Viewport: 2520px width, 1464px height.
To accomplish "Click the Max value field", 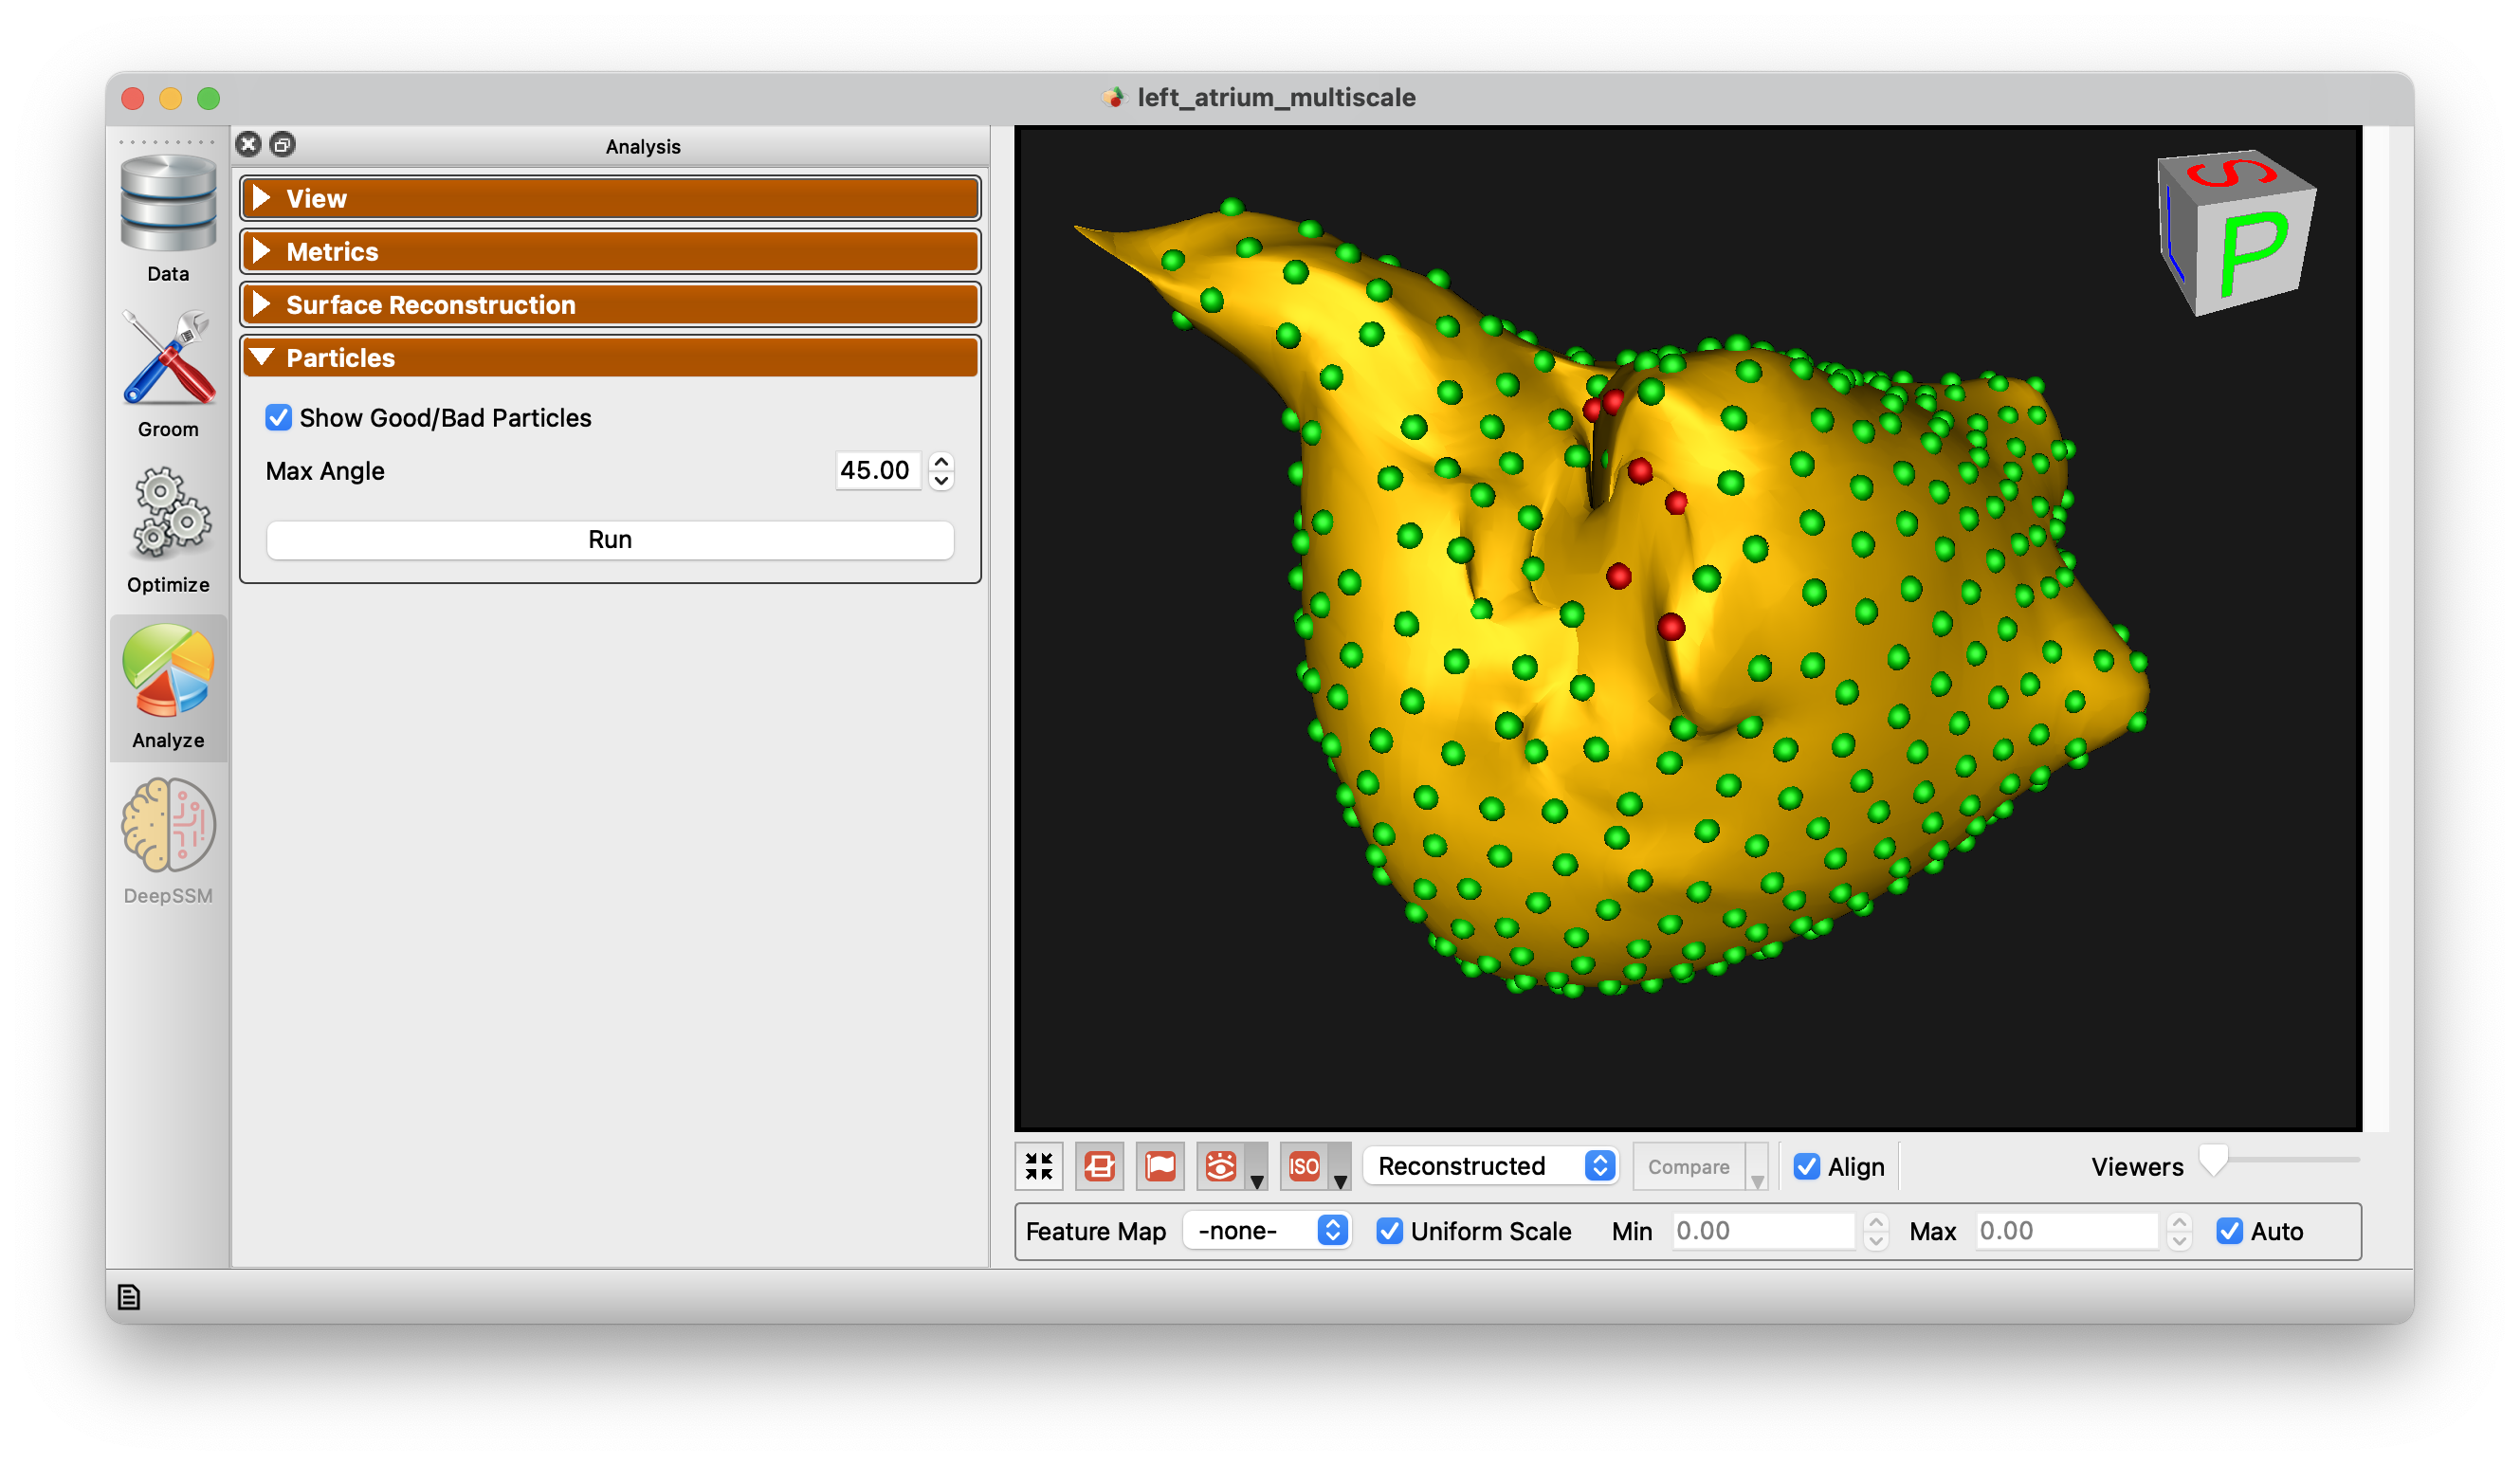I will point(2068,1231).
